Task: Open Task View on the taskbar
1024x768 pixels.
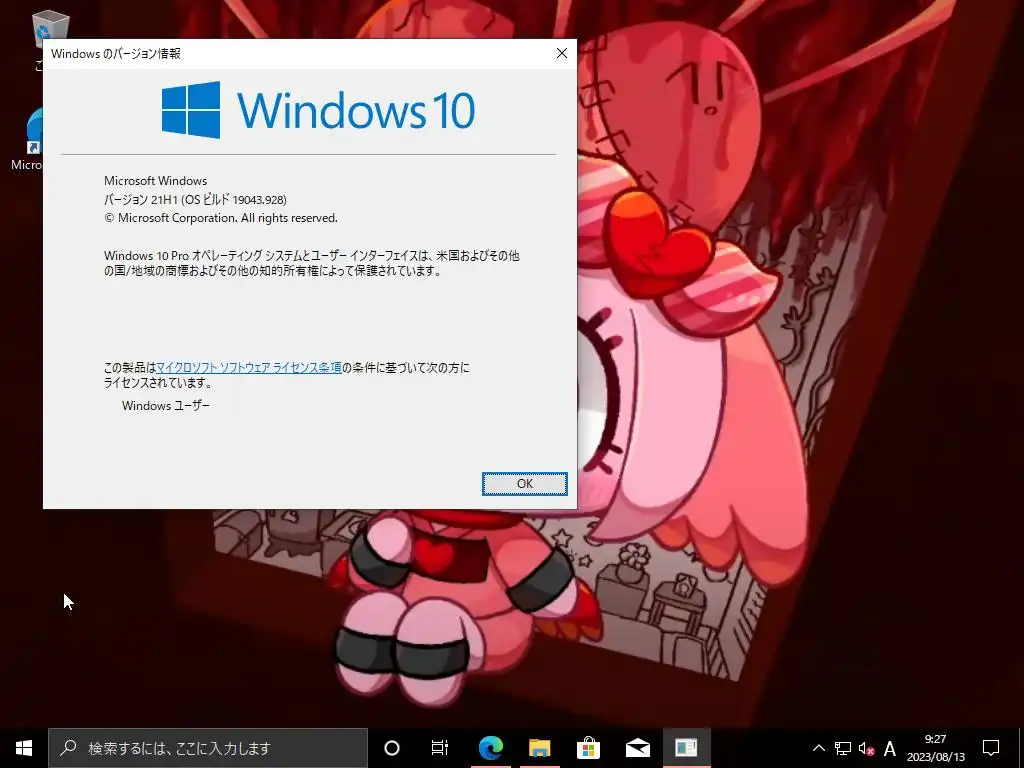Action: click(440, 748)
